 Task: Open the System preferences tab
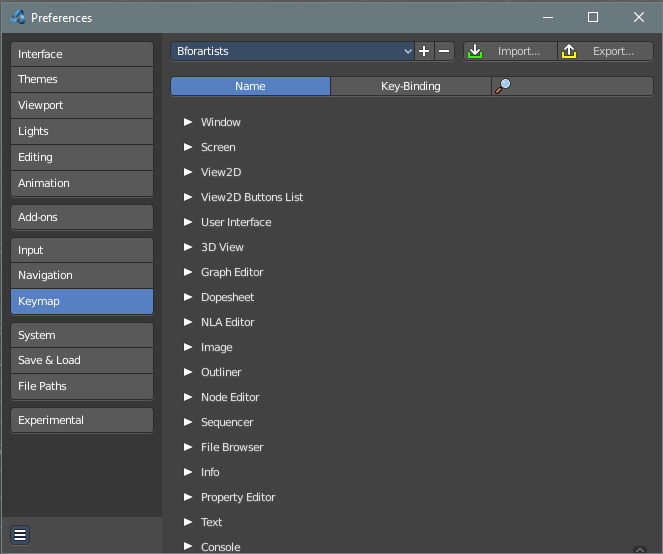(82, 335)
